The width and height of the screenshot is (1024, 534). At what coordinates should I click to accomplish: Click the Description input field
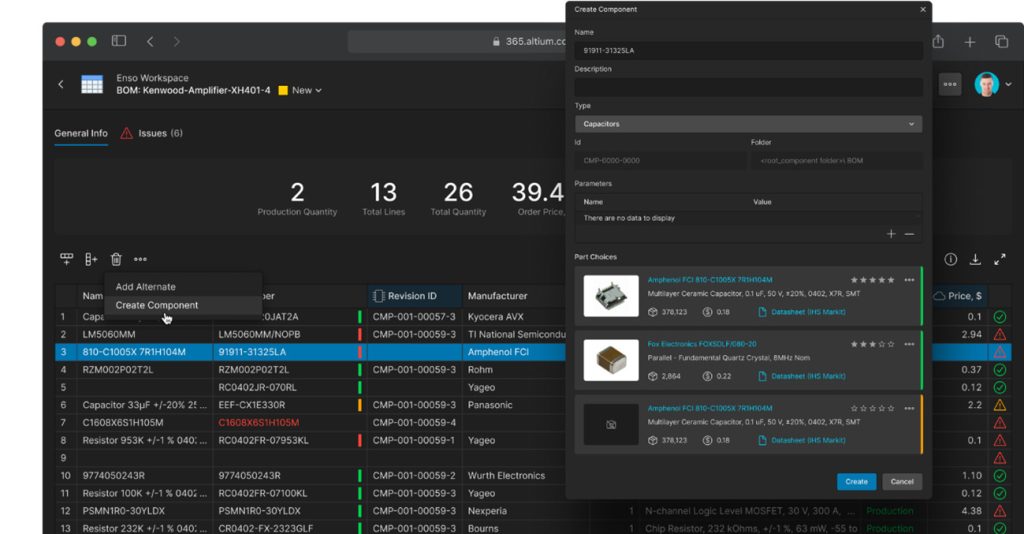(x=748, y=87)
